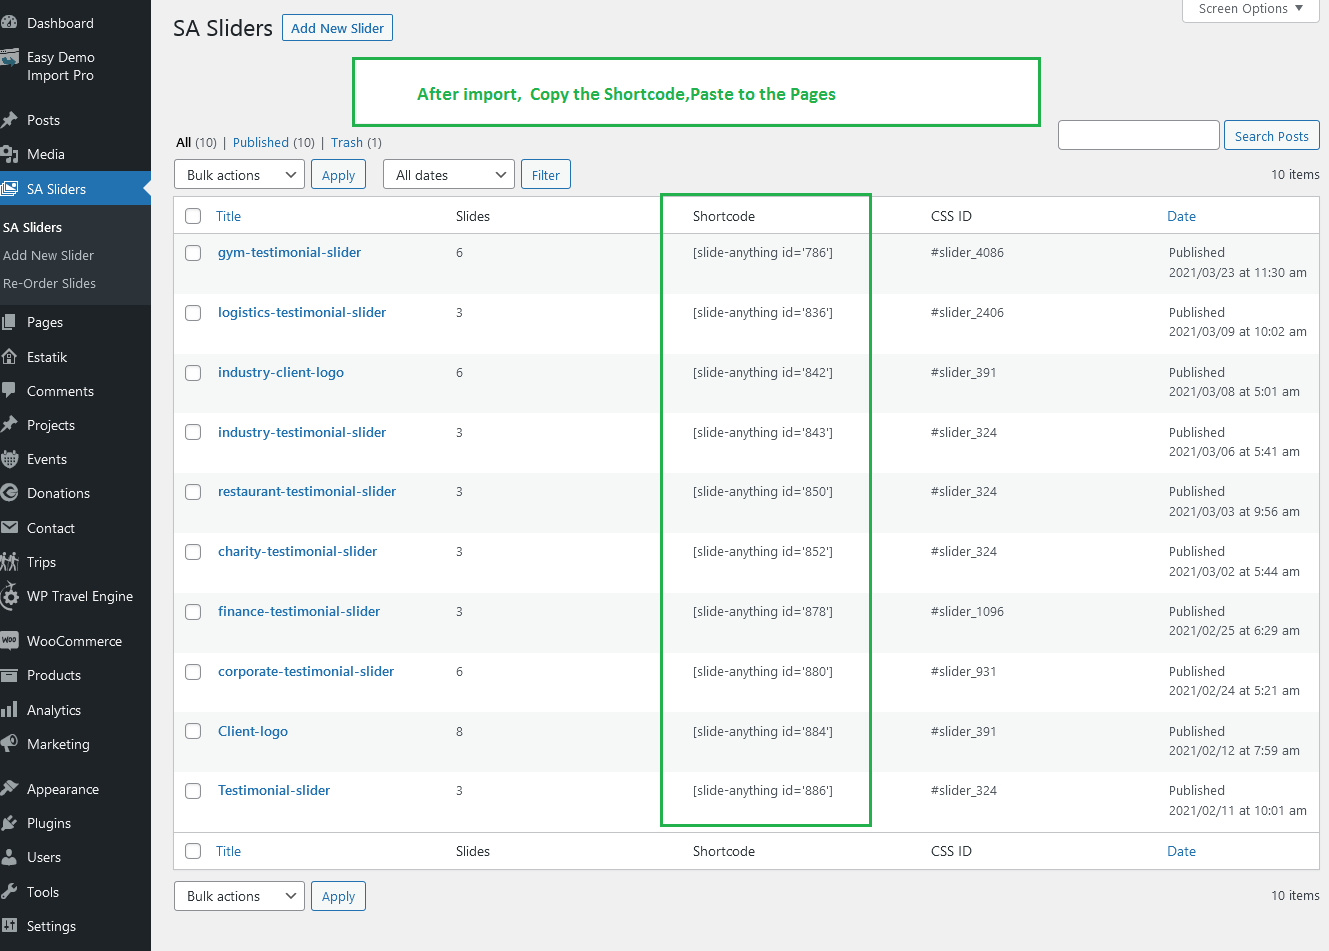The height and width of the screenshot is (951, 1329).
Task: Check the corporate-testimonial-slider row checkbox
Action: tap(193, 672)
